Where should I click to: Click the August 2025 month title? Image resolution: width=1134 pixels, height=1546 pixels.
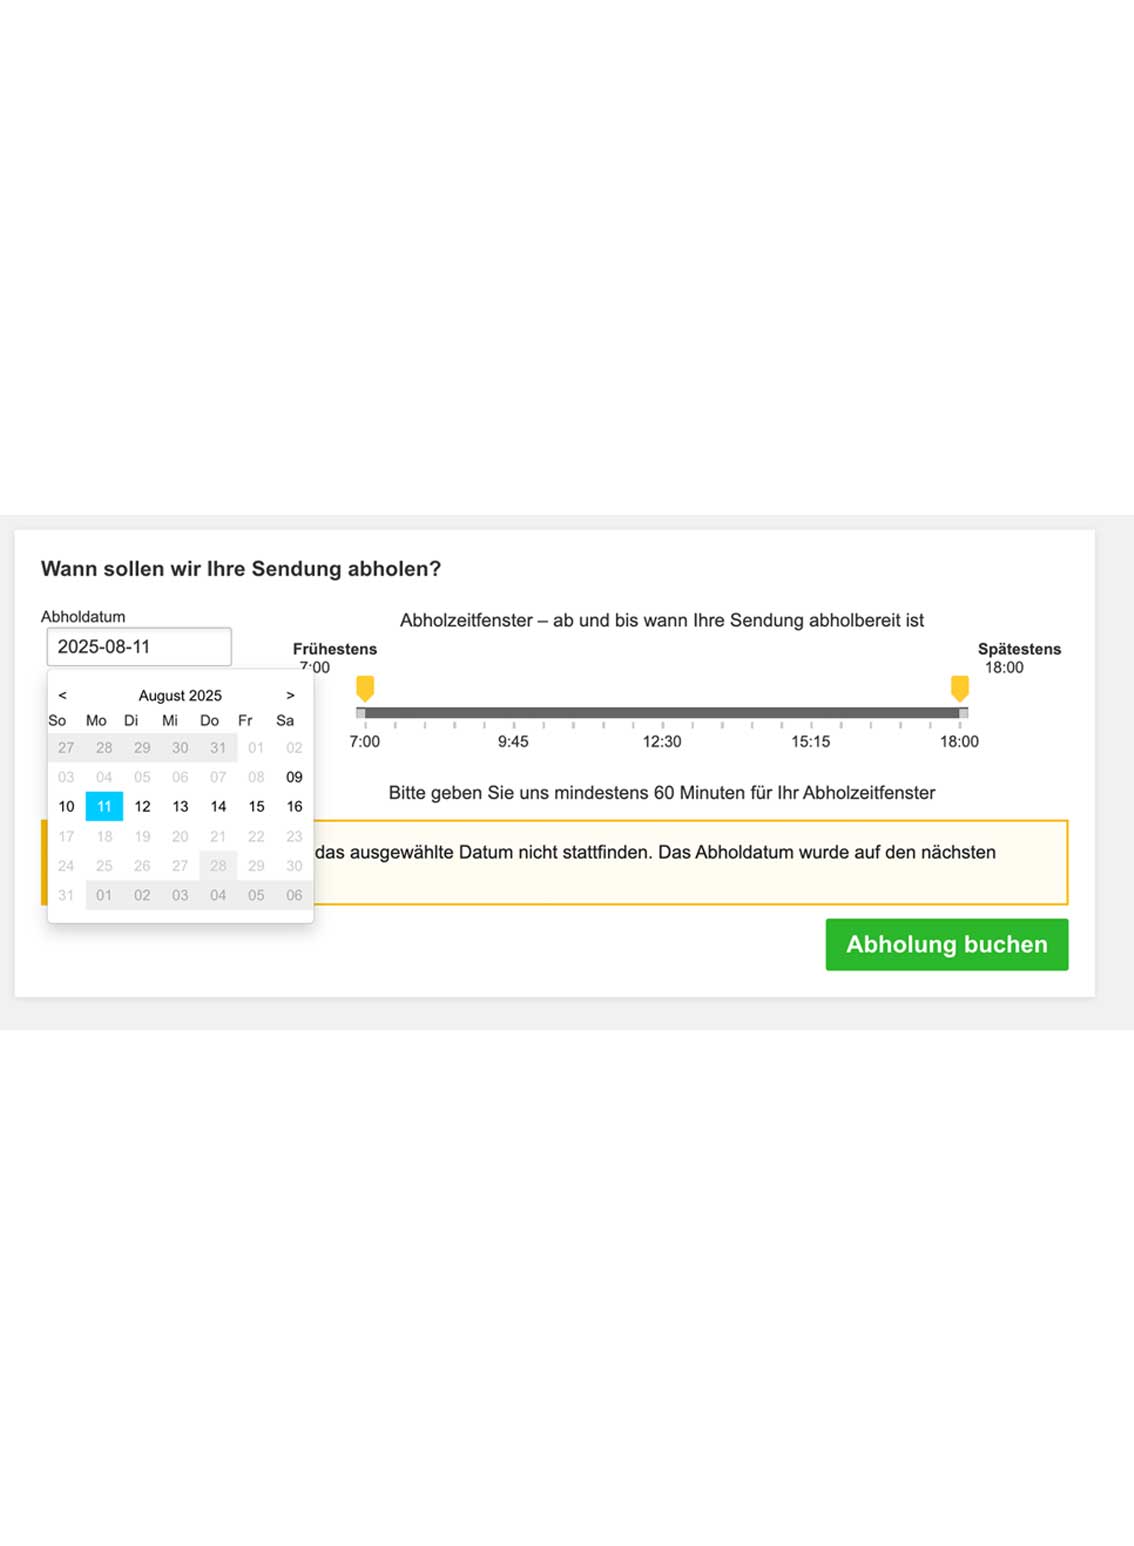pyautogui.click(x=180, y=695)
